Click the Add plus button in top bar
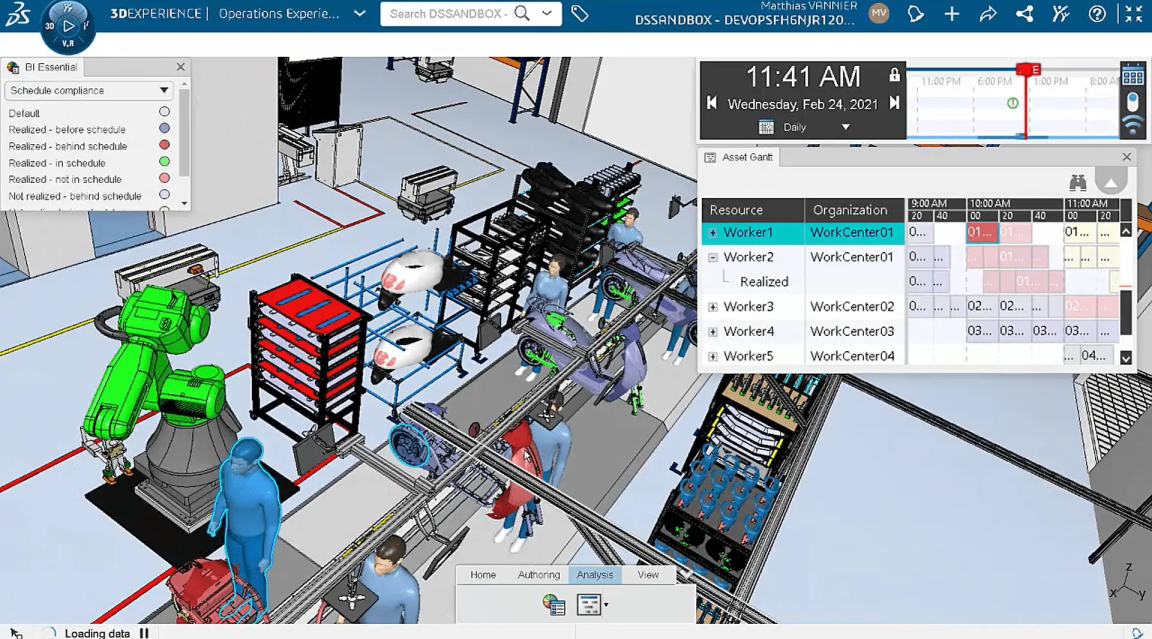The height and width of the screenshot is (639, 1152). [x=952, y=14]
